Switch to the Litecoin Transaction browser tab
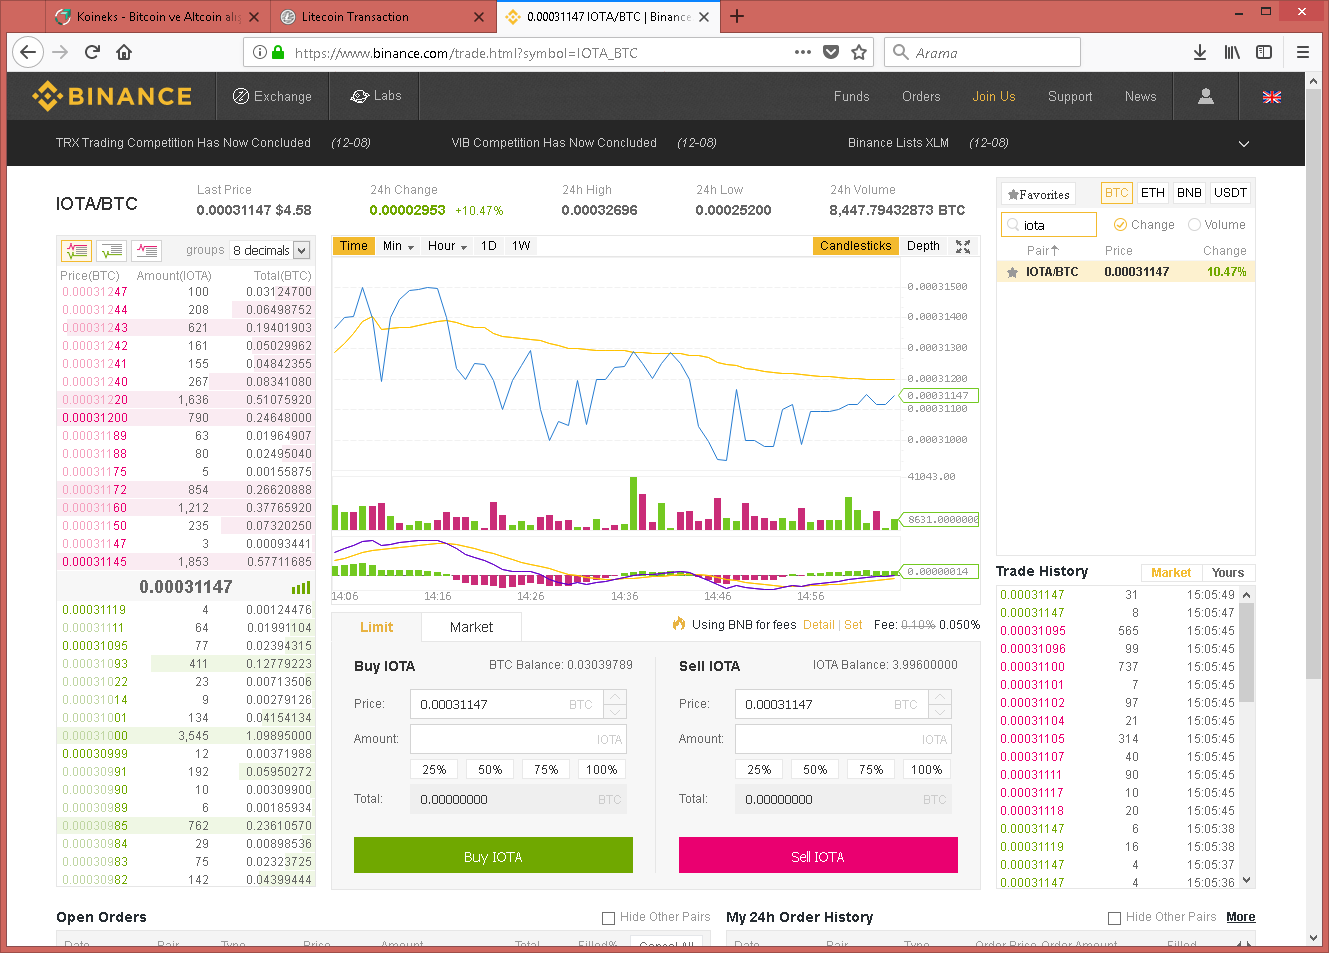The width and height of the screenshot is (1329, 953). click(383, 17)
